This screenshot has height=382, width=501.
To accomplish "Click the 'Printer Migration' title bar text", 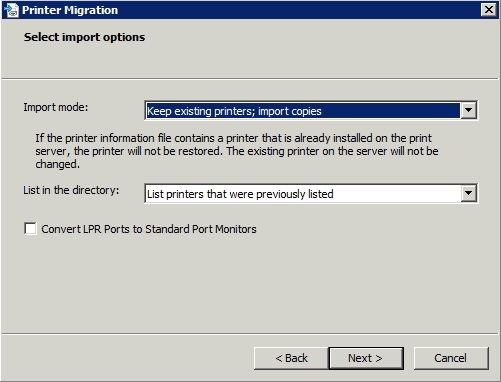I will (70, 10).
